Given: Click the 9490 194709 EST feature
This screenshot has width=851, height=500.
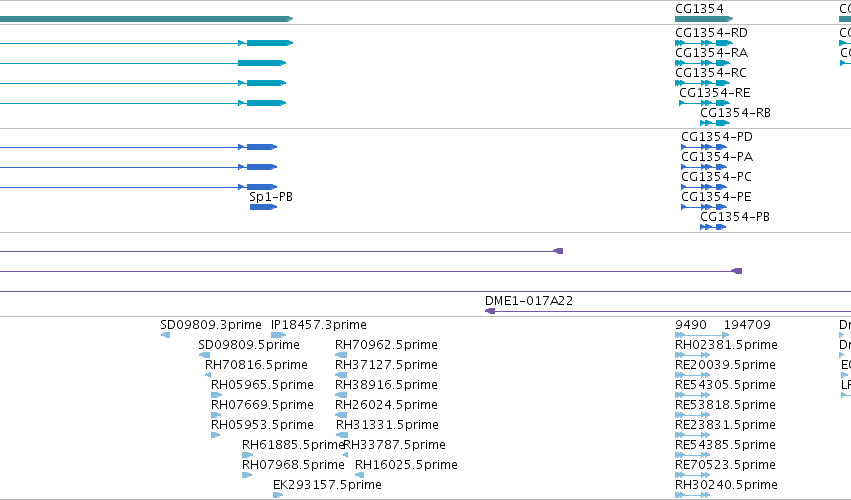Looking at the screenshot, I should coord(702,335).
